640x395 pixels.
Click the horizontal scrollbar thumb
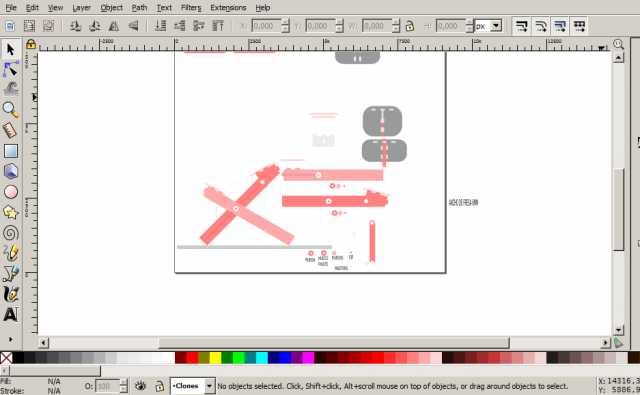point(334,343)
